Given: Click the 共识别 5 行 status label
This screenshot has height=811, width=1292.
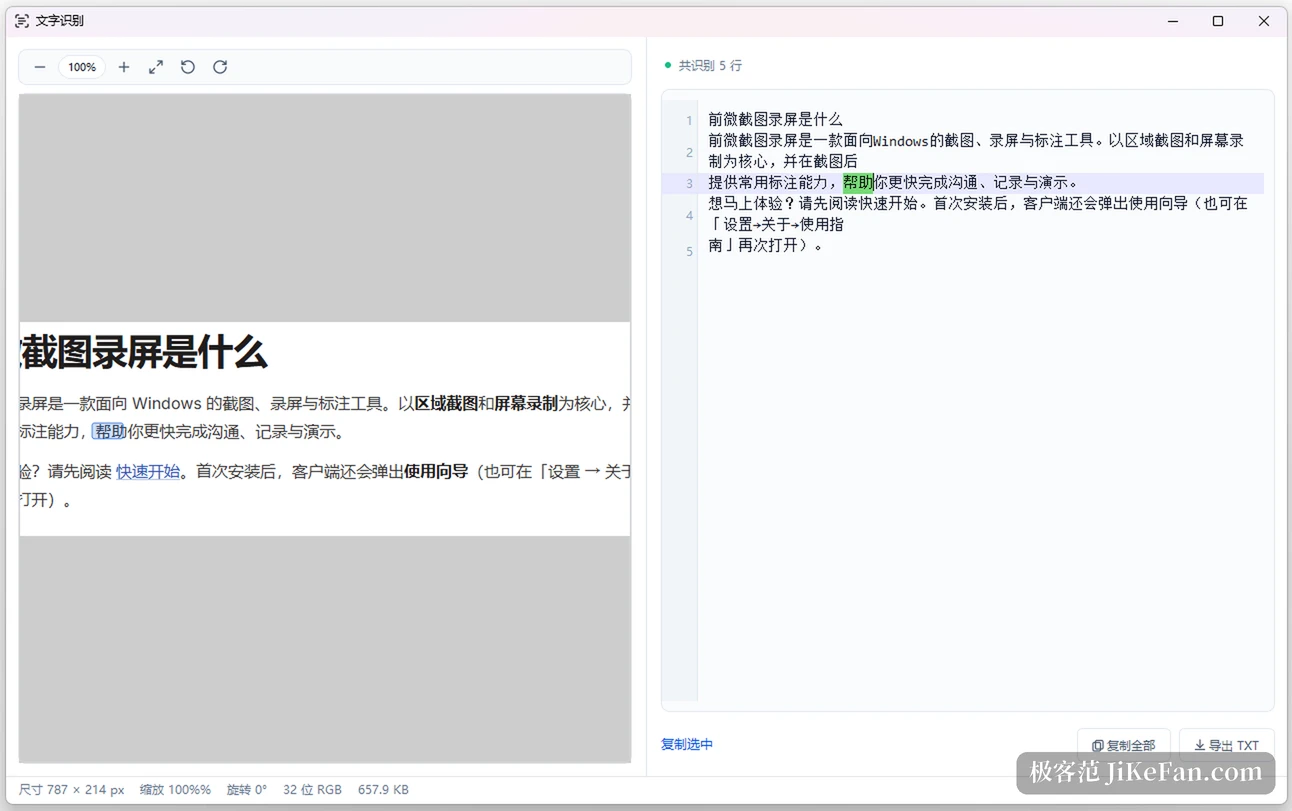Looking at the screenshot, I should [x=710, y=65].
